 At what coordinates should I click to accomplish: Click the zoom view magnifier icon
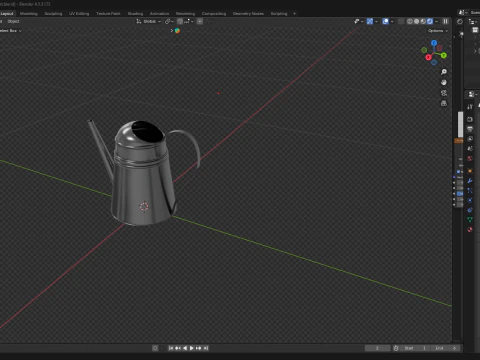tap(444, 72)
